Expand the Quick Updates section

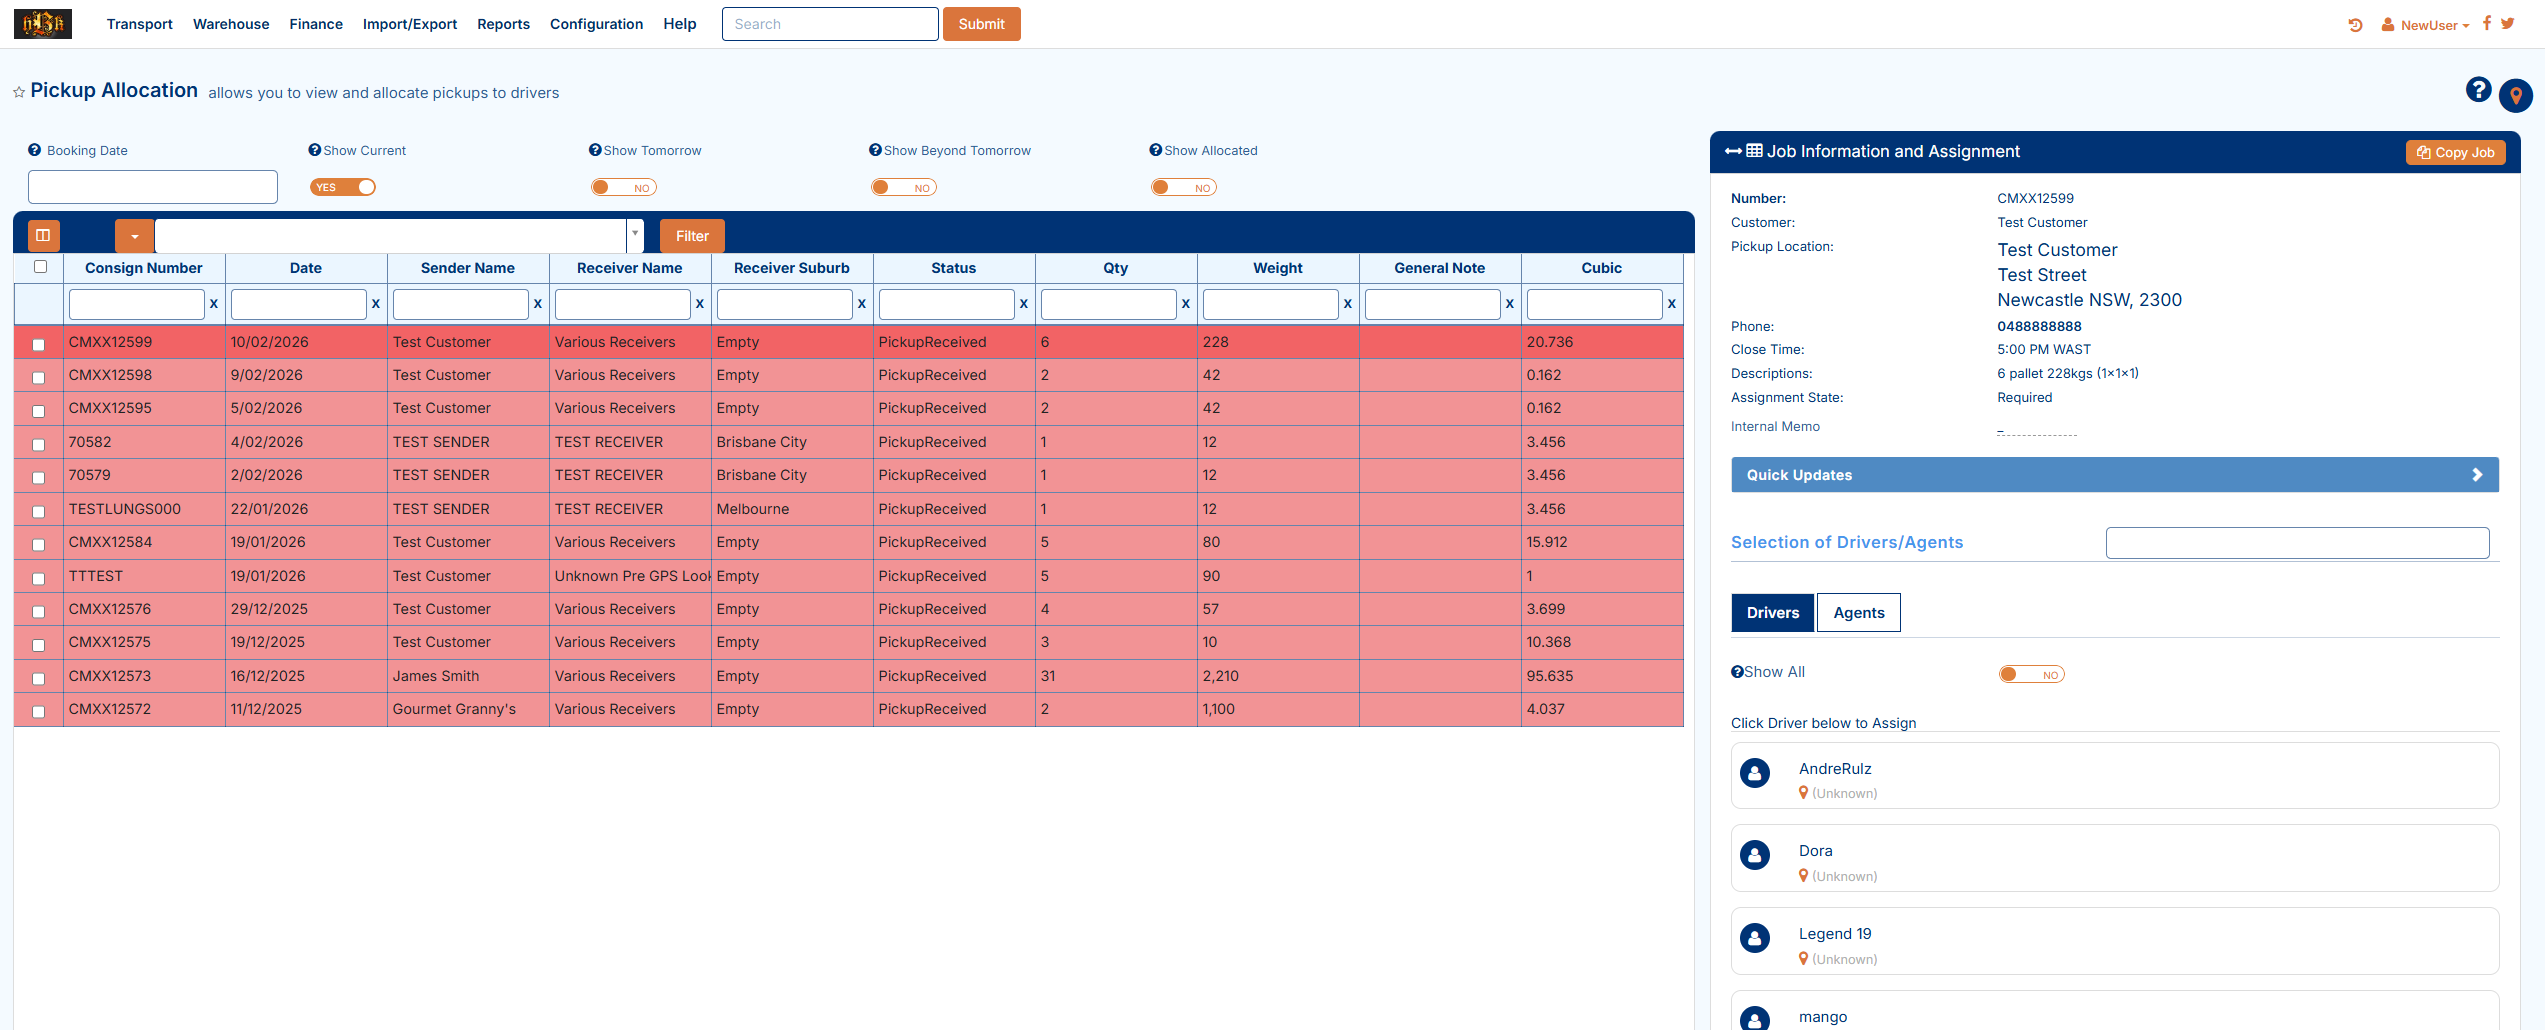(x=2114, y=475)
